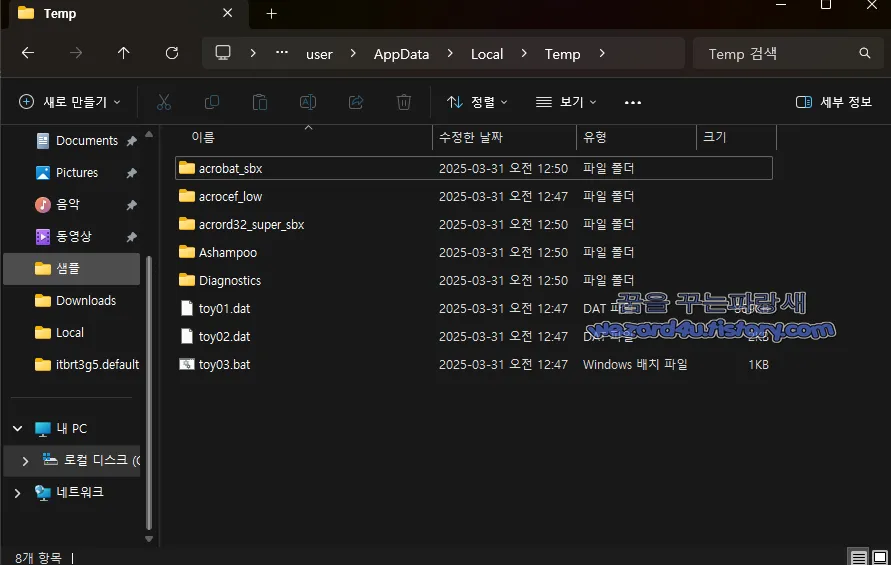Click the sidebar scrollbar up arrow
891x565 pixels.
(x=149, y=135)
